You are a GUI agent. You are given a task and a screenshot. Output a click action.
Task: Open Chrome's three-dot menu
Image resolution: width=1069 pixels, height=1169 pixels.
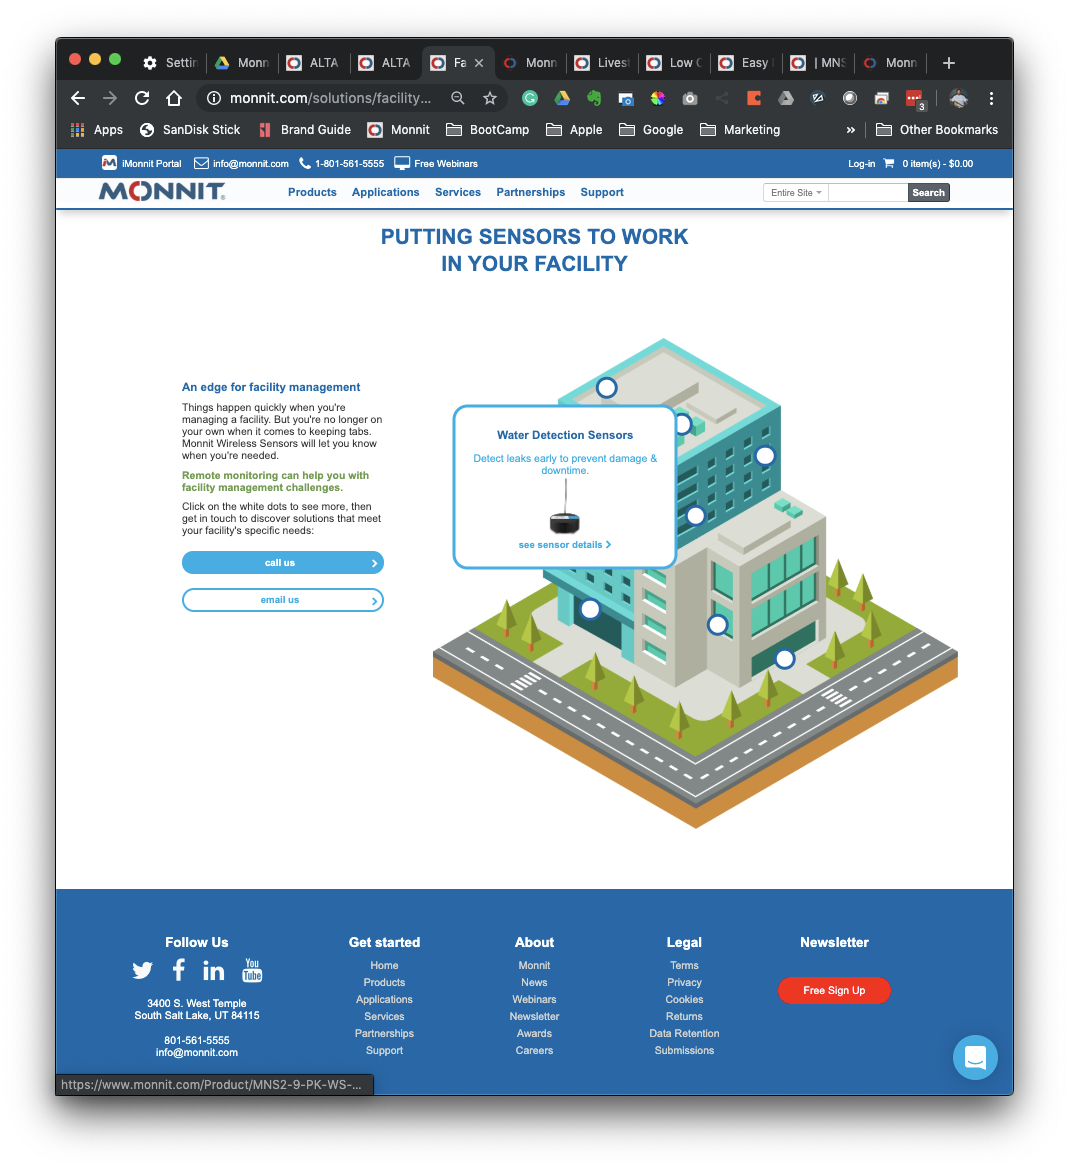(991, 98)
